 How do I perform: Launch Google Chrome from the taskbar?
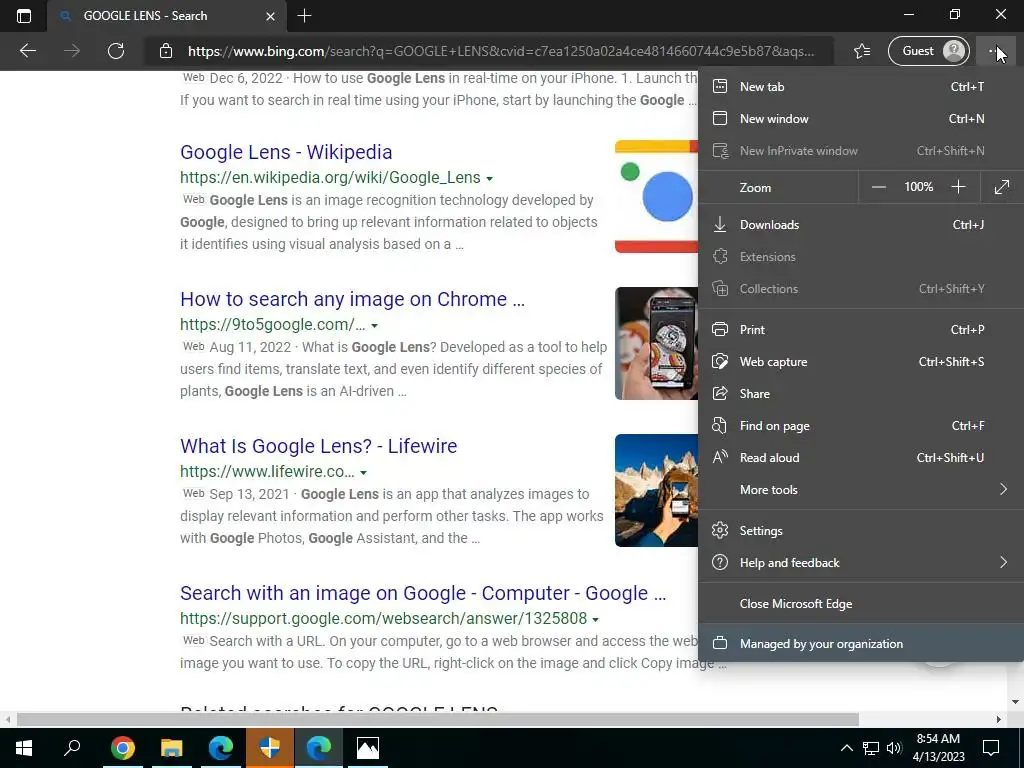[x=122, y=748]
